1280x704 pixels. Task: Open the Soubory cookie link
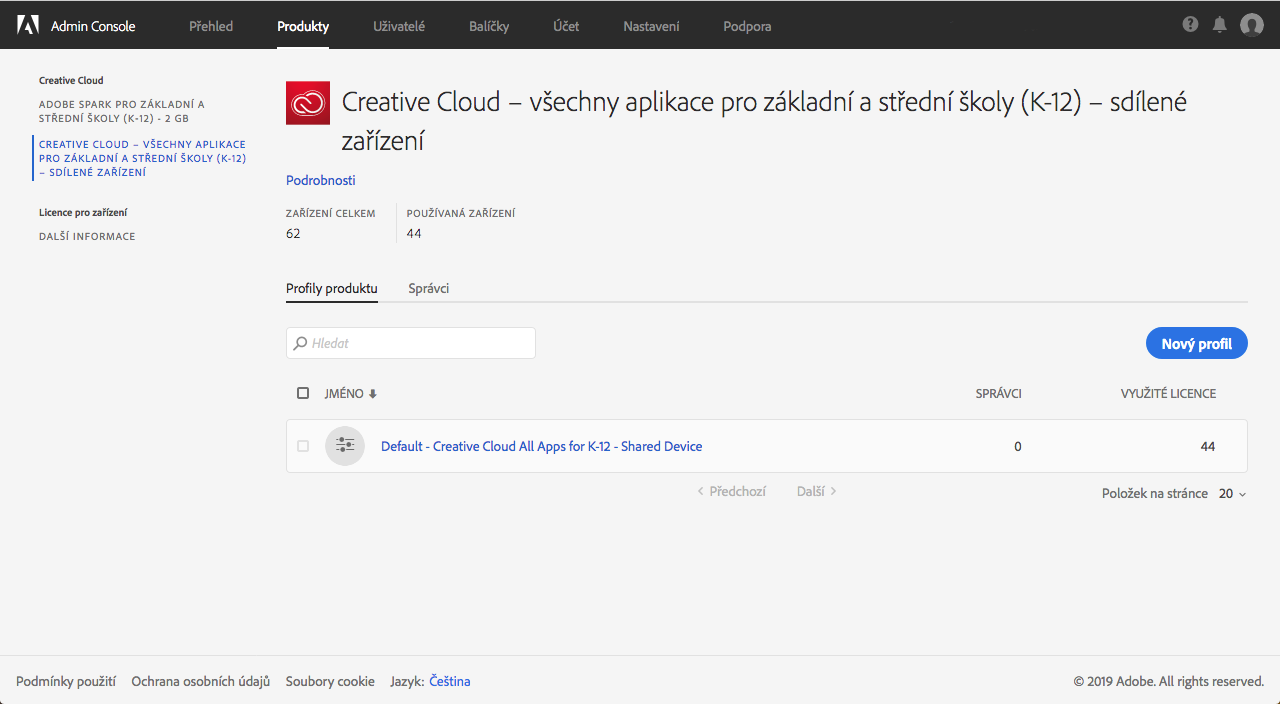pyautogui.click(x=330, y=681)
